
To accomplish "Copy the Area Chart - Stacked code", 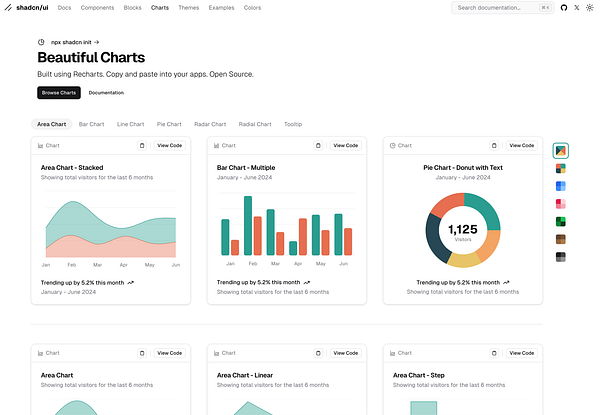I will (142, 145).
